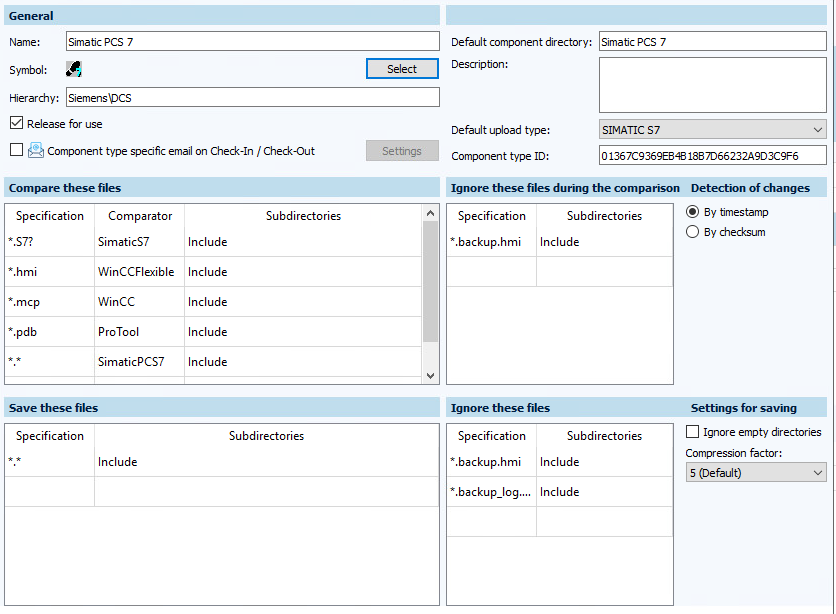The height and width of the screenshot is (614, 836).
Task: Click the email envelope icon beside Check-In option
Action: (36, 150)
